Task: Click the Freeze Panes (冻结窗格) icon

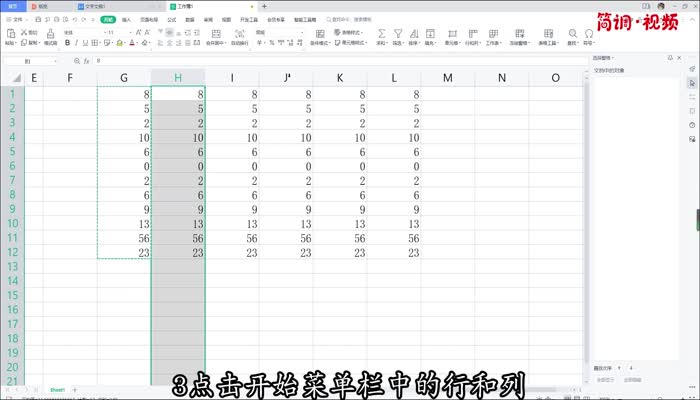Action: coord(519,34)
